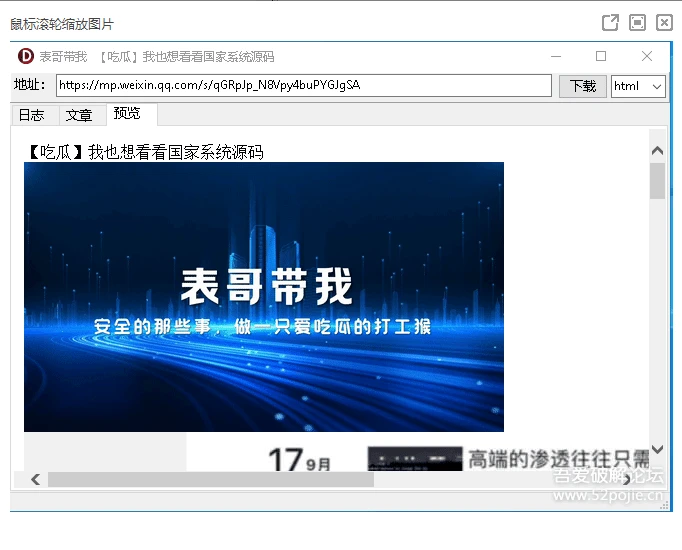Open the html format dropdown
682x550 pixels.
[x=638, y=86]
